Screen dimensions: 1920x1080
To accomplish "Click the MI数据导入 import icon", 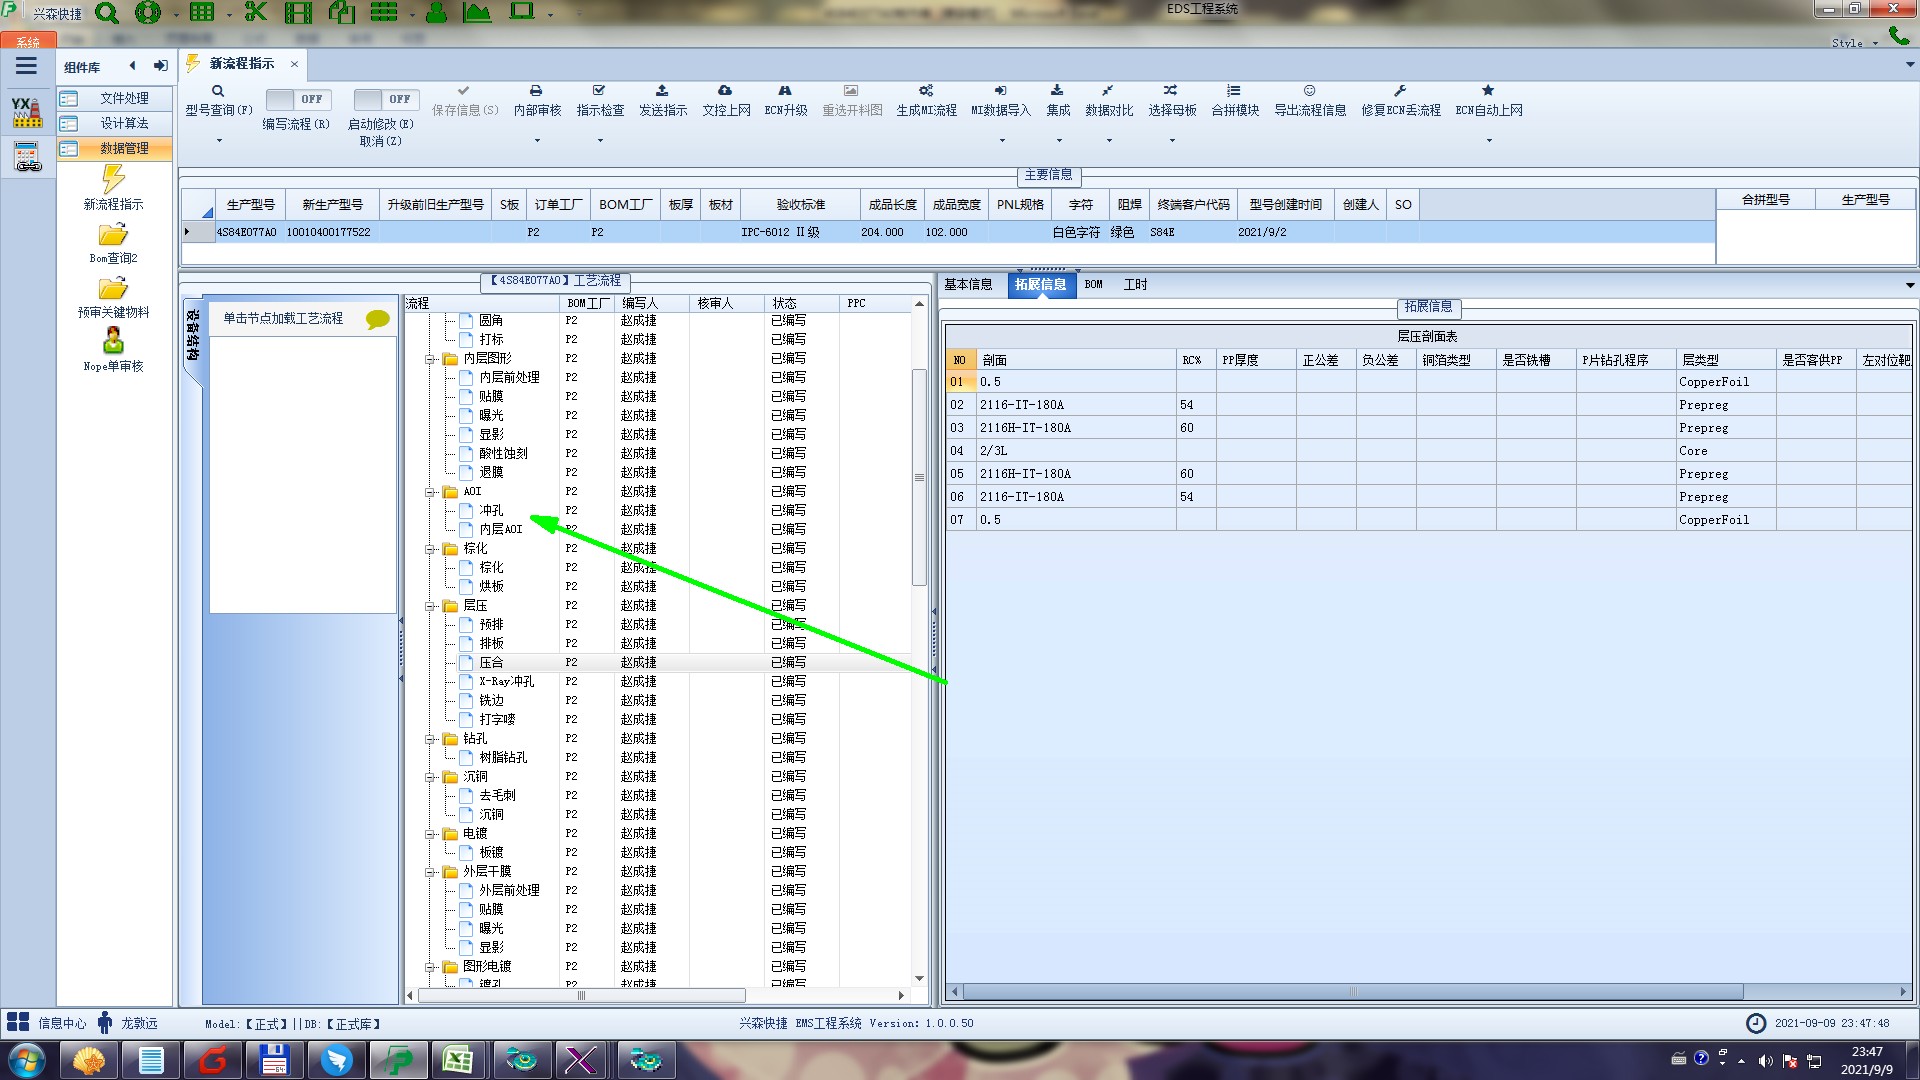I will tap(1001, 91).
